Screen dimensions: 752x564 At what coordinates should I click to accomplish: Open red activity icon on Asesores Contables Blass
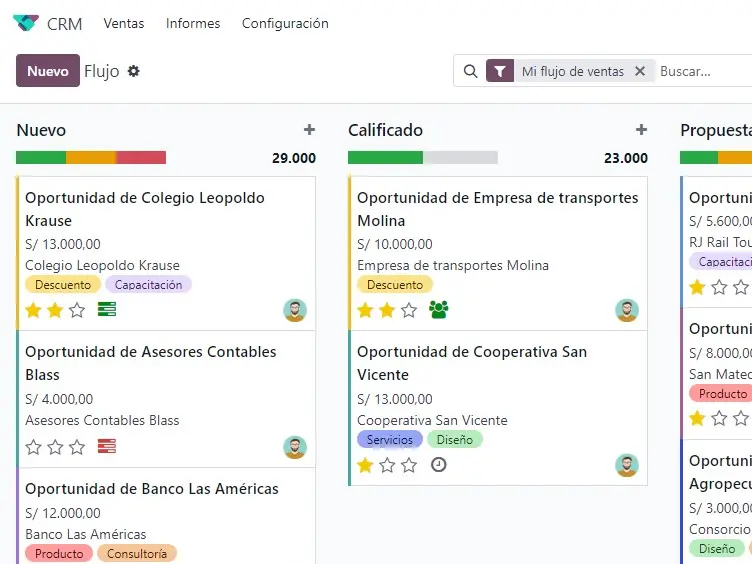click(x=107, y=447)
